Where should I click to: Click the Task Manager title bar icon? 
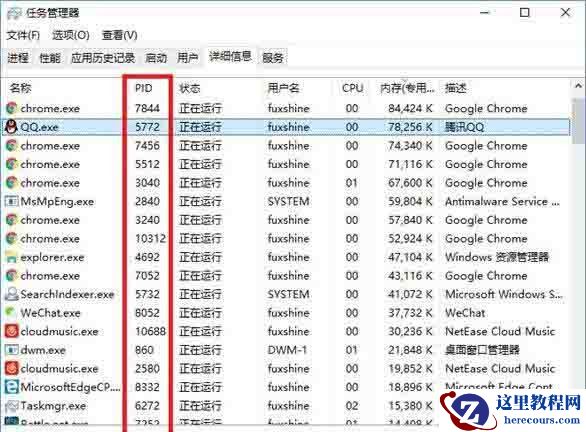[14, 13]
